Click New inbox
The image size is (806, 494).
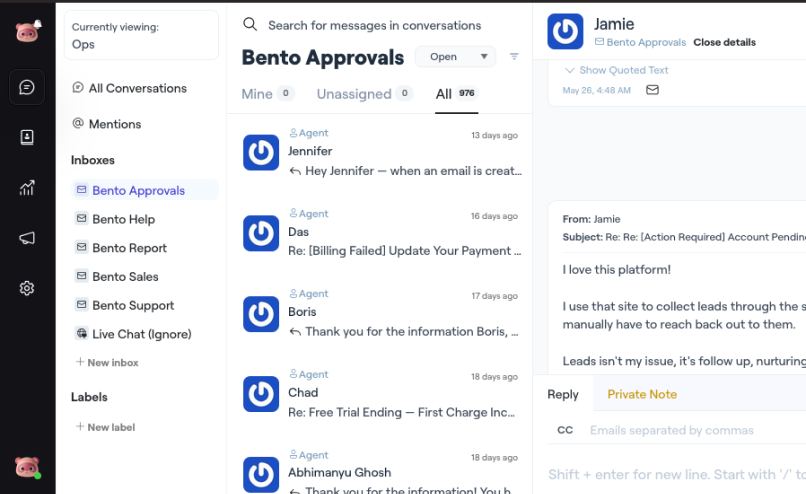[107, 362]
